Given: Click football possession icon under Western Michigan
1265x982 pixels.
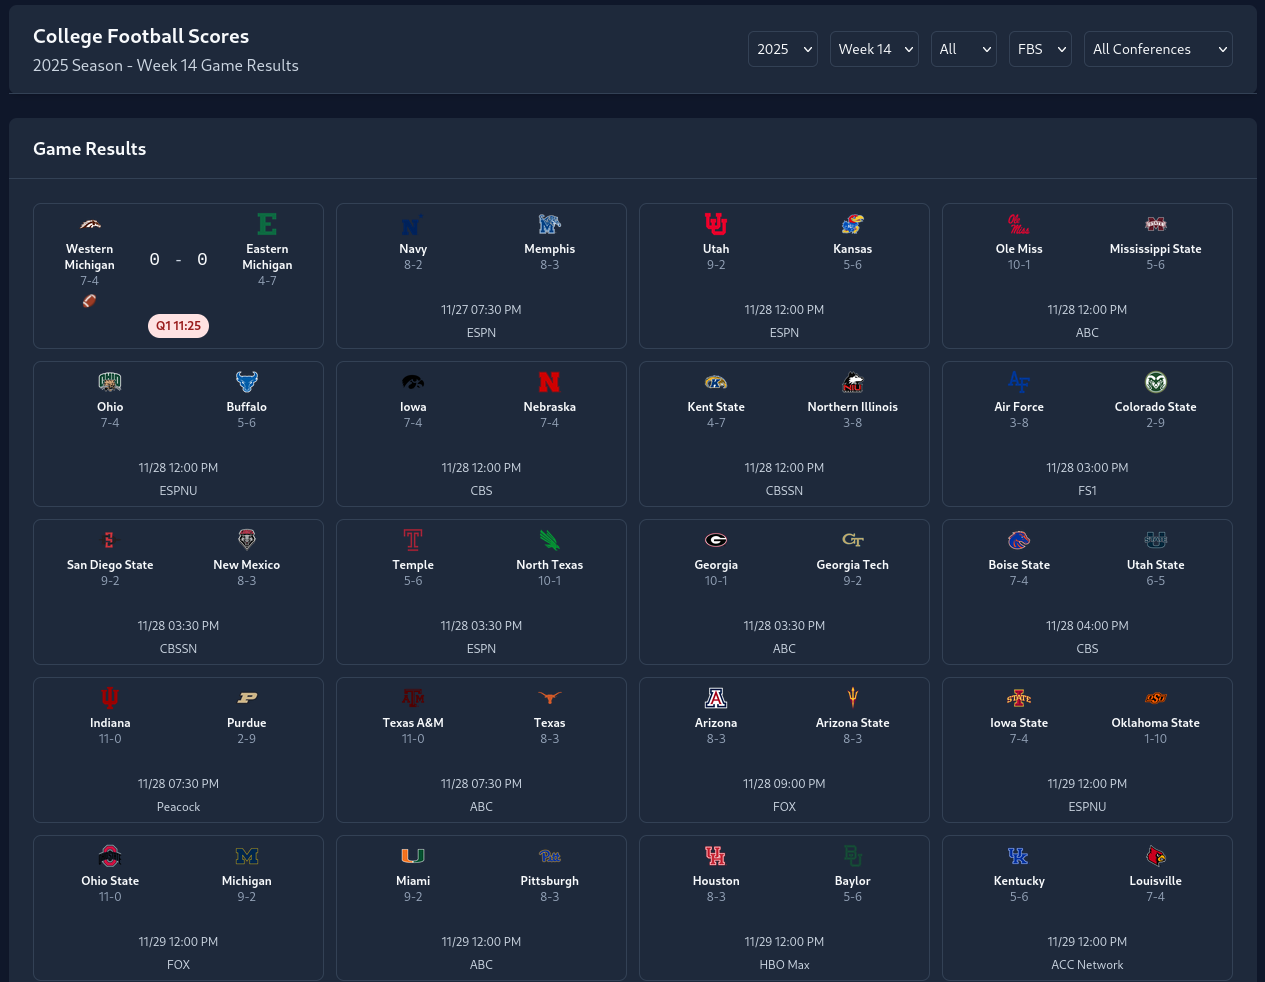Looking at the screenshot, I should 89,301.
